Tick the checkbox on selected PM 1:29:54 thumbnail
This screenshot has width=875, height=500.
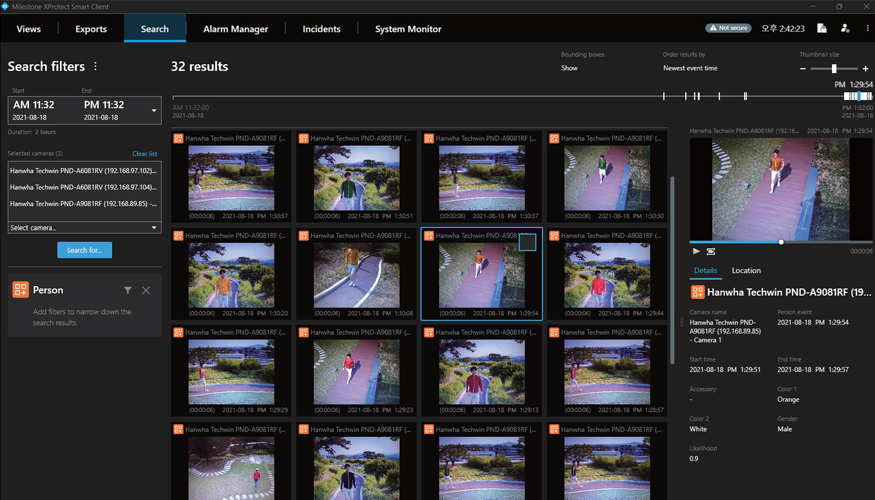coord(527,242)
